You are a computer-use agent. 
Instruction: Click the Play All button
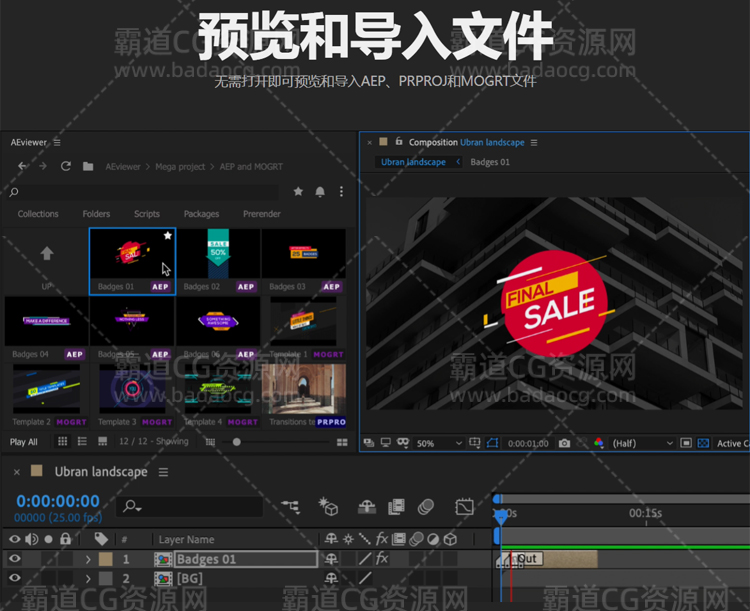(23, 442)
